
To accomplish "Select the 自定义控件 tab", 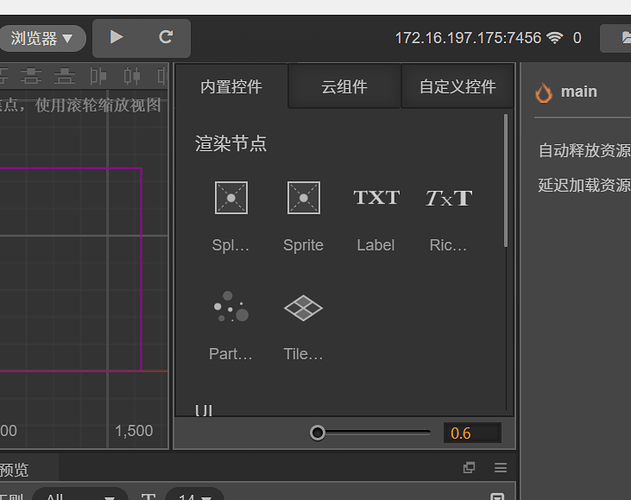I will point(457,87).
